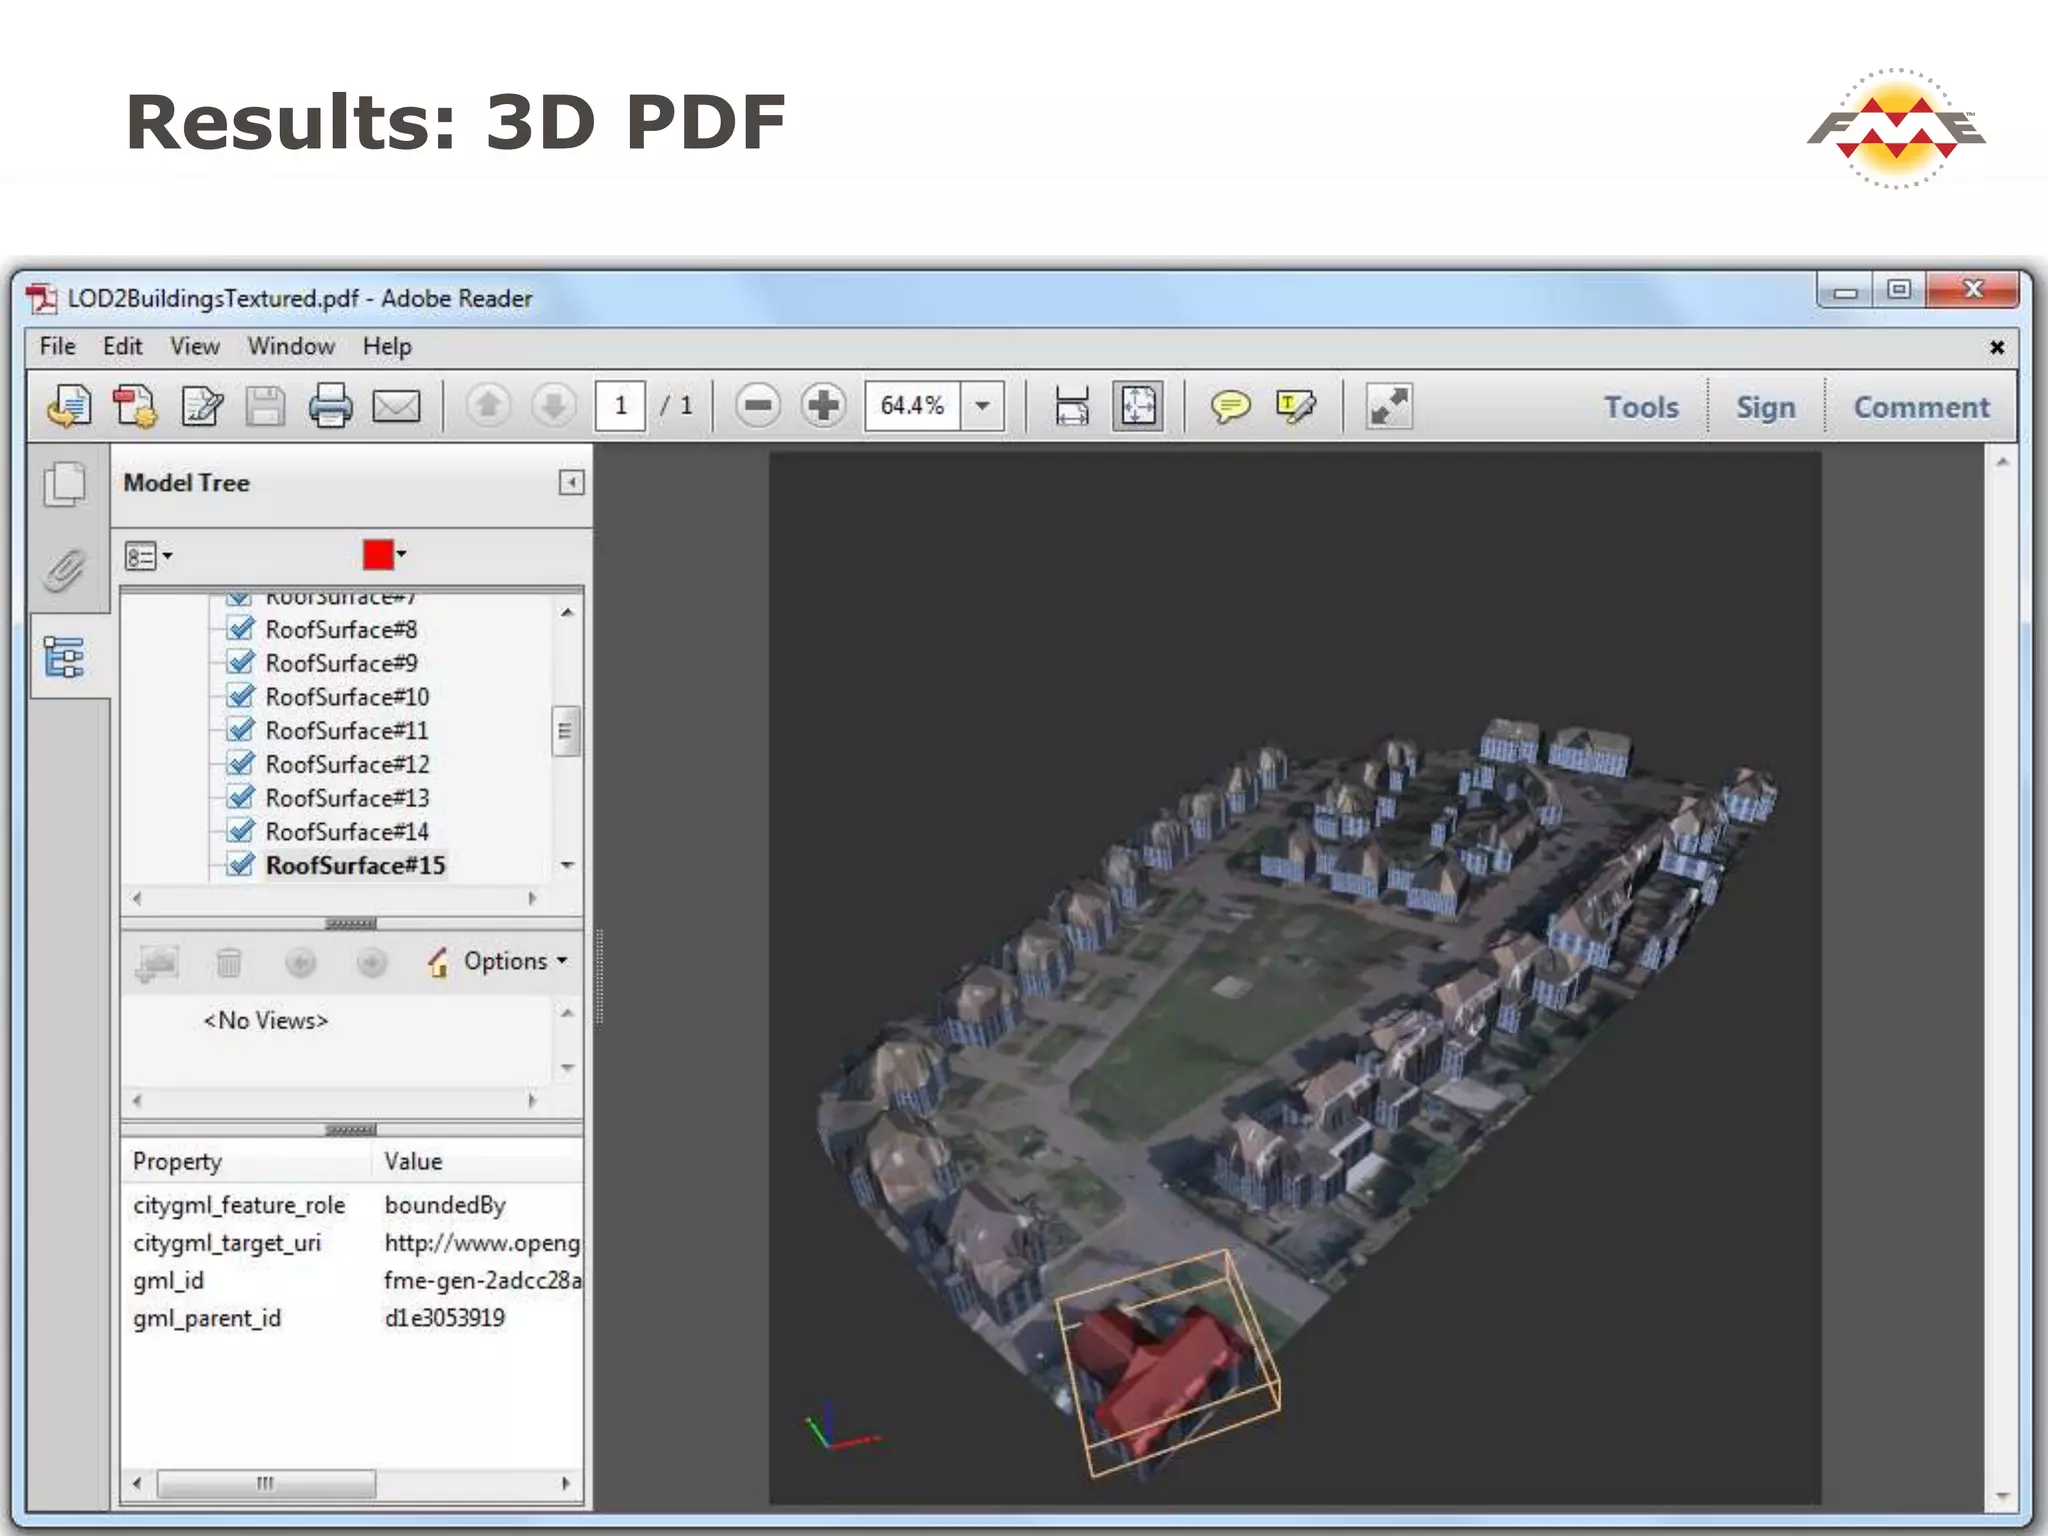Image resolution: width=2048 pixels, height=1536 pixels.
Task: Click the model tree vertical scrollbar thumb
Action: click(x=565, y=731)
